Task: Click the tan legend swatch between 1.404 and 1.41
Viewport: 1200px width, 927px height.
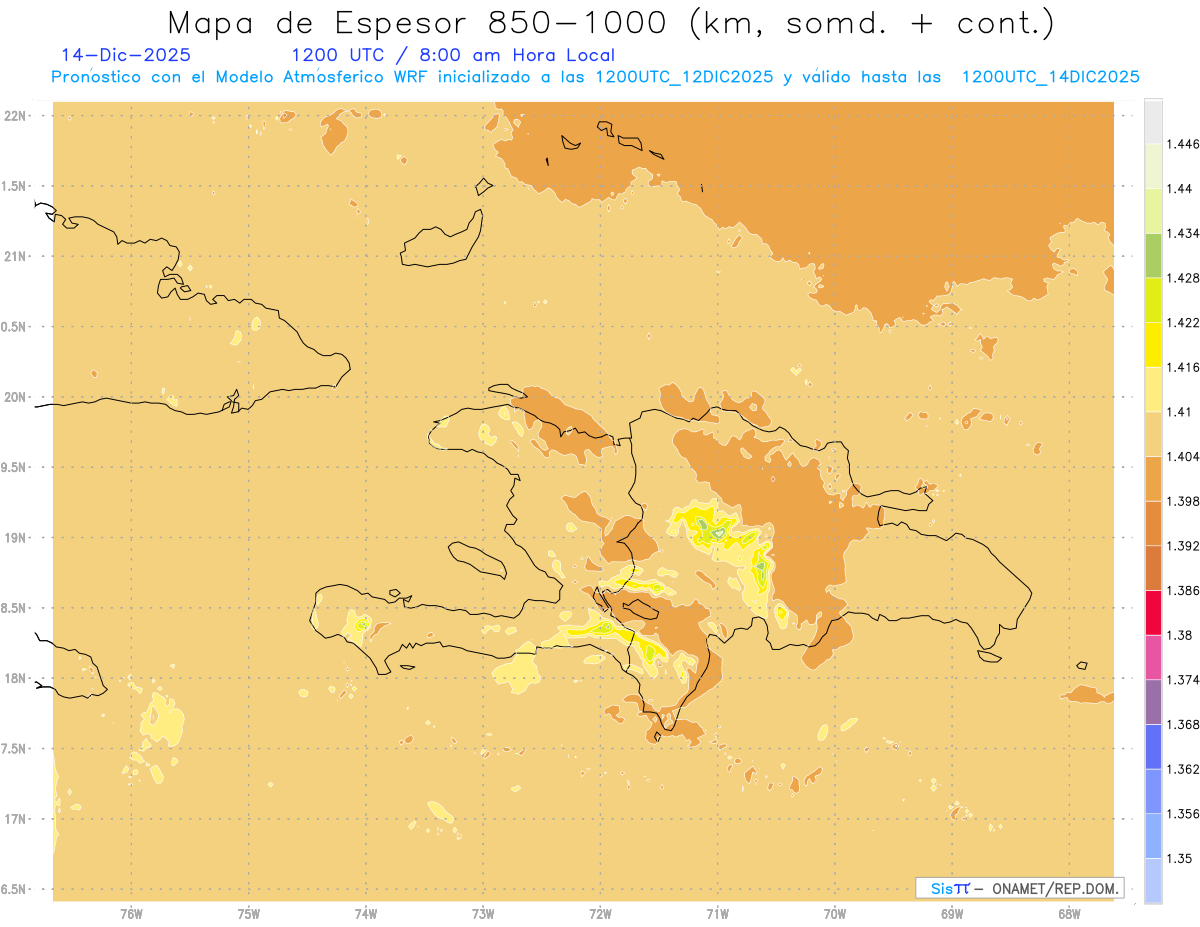Action: pos(1153,433)
